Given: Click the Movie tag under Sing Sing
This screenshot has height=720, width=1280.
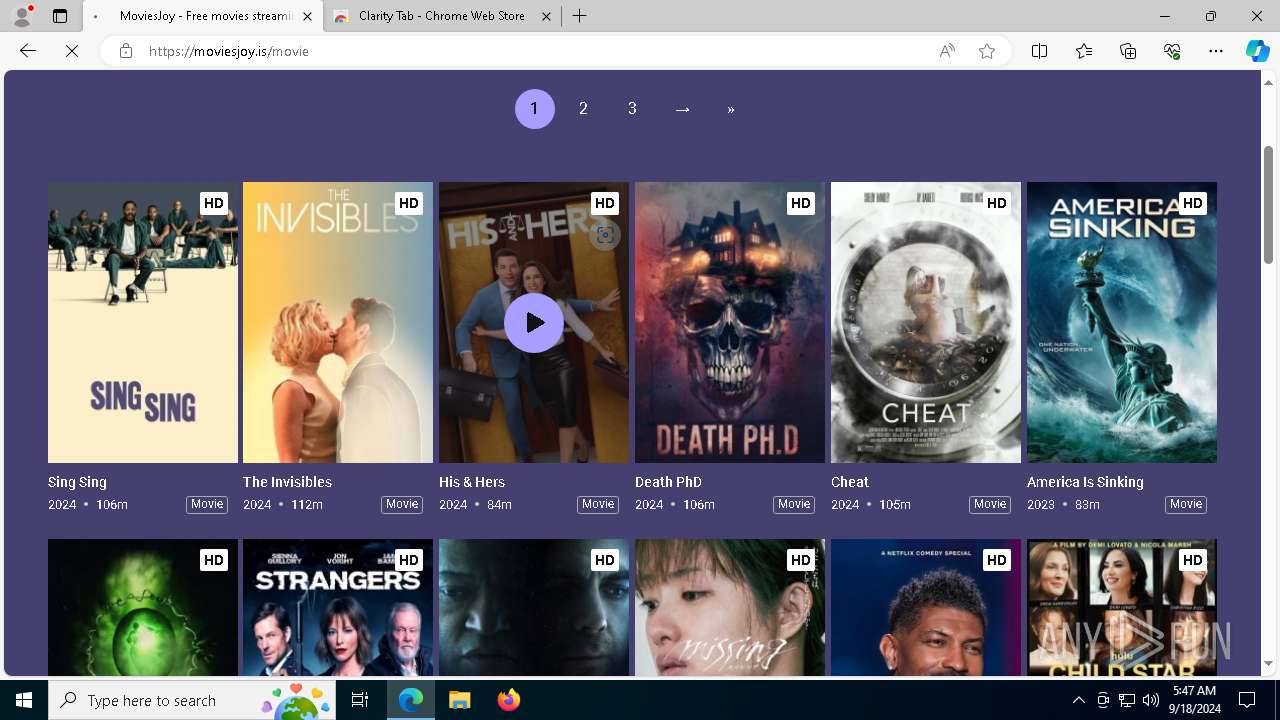Looking at the screenshot, I should (x=207, y=504).
